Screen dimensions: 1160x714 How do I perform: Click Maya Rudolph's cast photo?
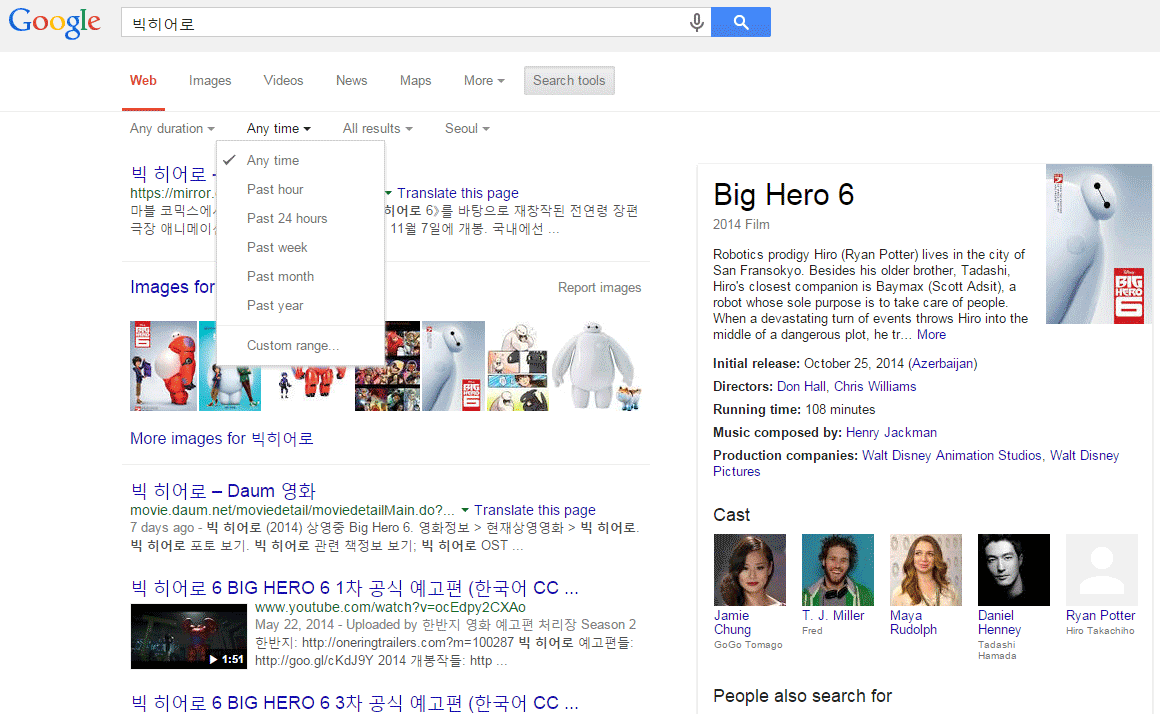point(925,570)
